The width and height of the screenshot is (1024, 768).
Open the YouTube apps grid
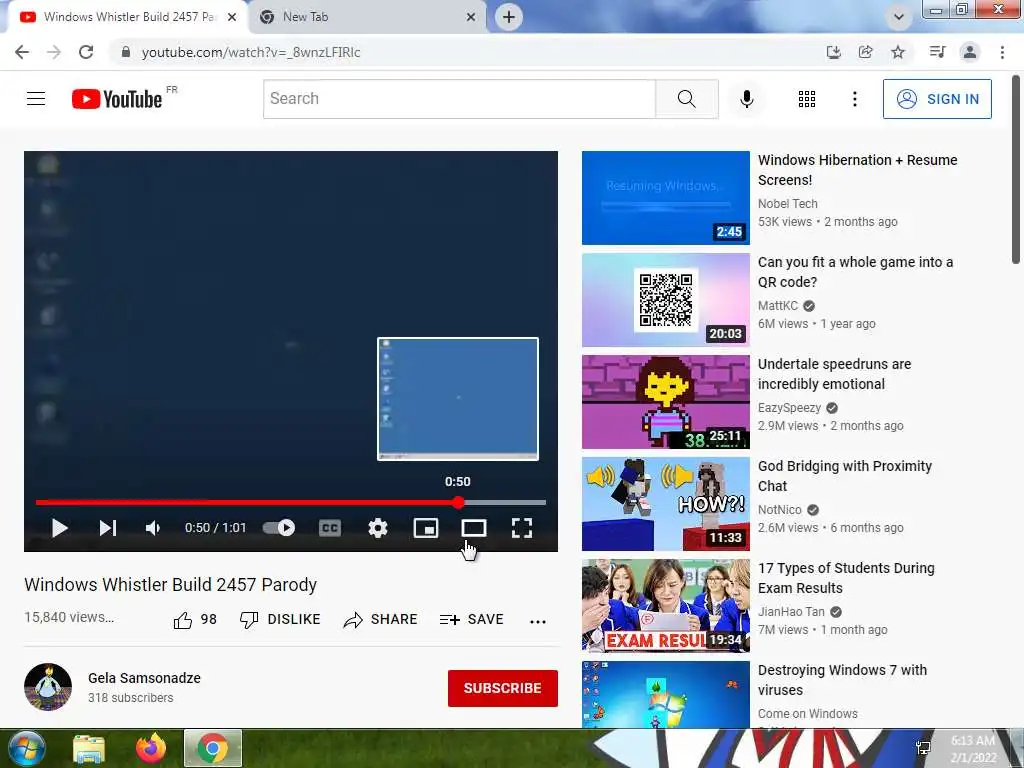(807, 99)
